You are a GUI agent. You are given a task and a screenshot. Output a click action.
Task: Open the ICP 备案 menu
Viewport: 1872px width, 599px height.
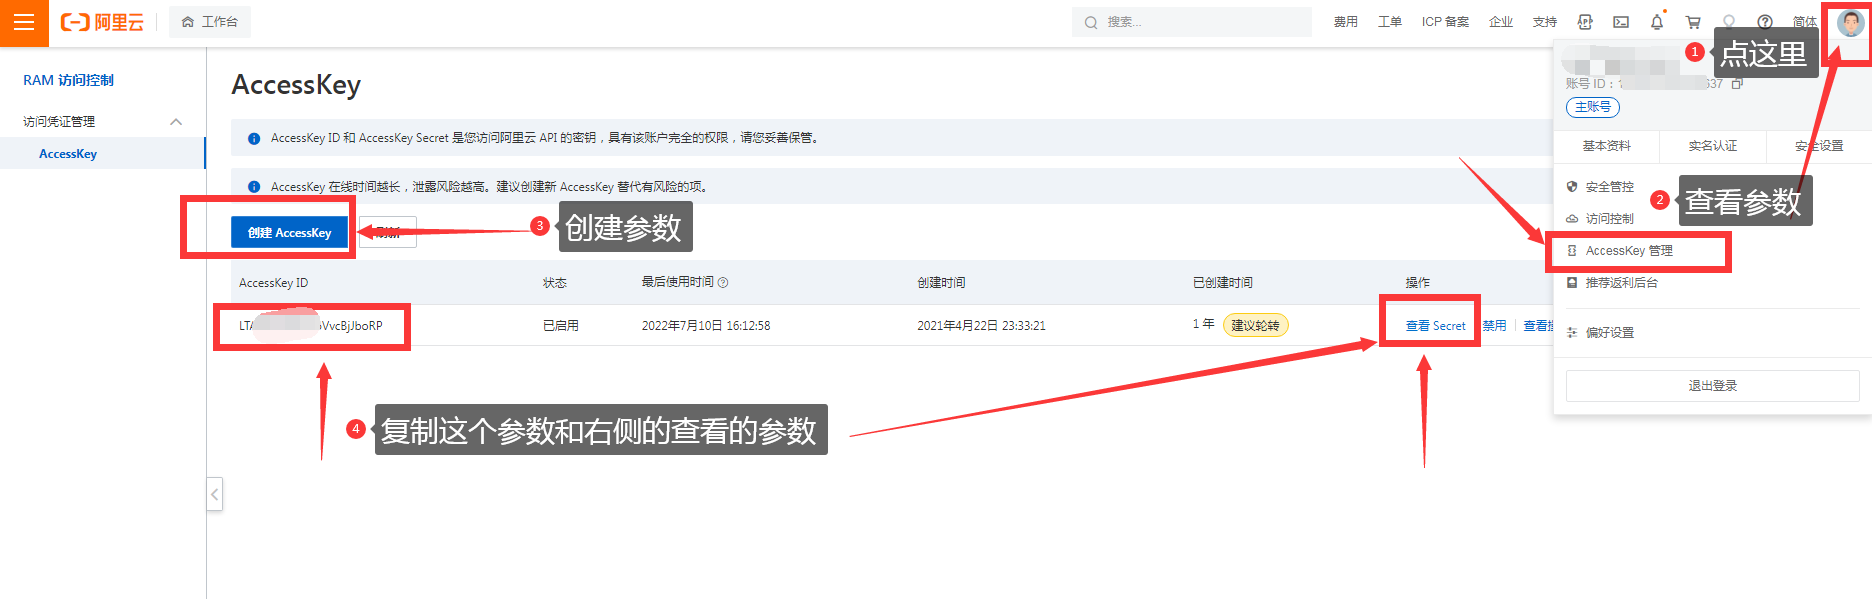1445,22
